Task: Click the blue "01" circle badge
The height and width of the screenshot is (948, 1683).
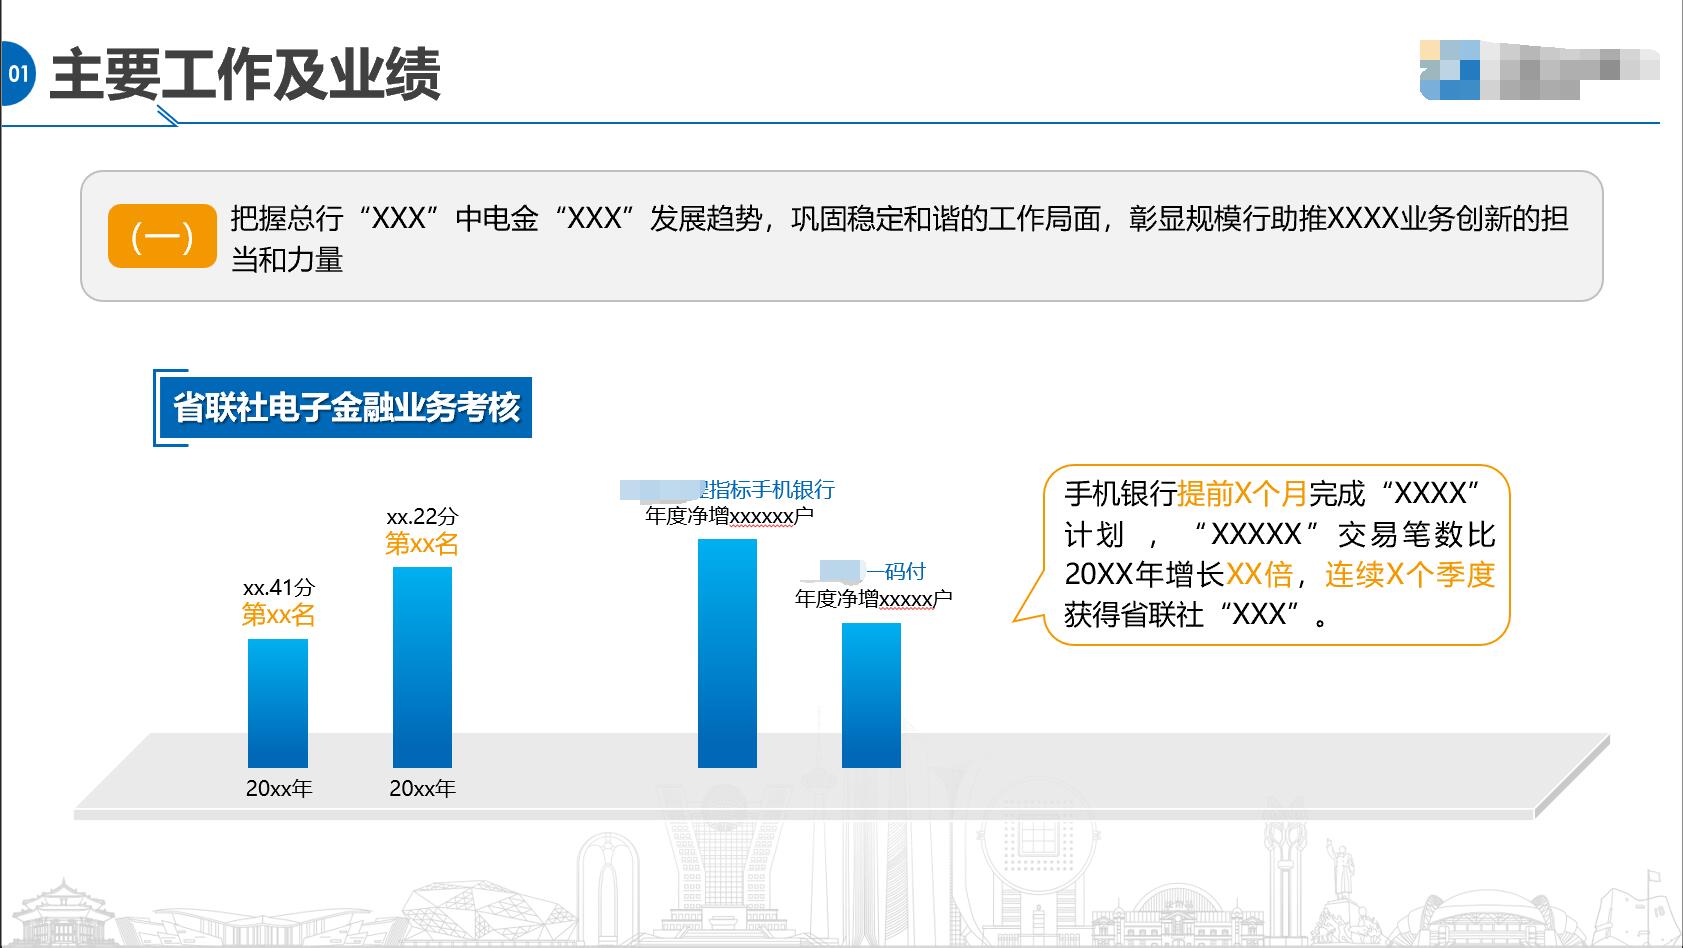Action: pyautogui.click(x=17, y=74)
